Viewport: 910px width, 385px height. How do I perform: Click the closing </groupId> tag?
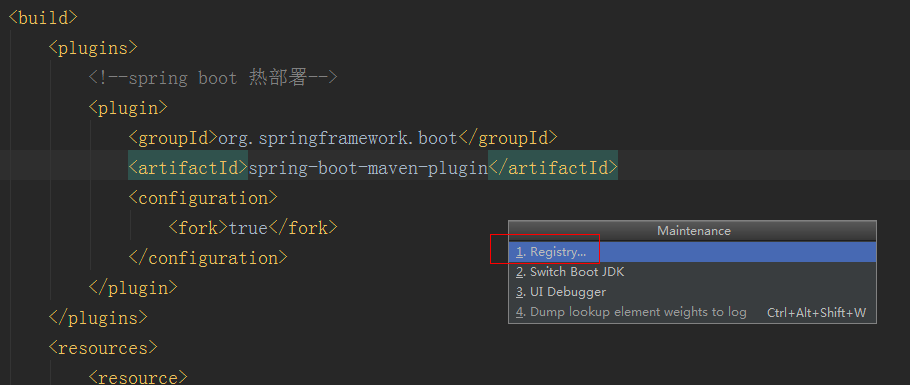[x=508, y=138]
